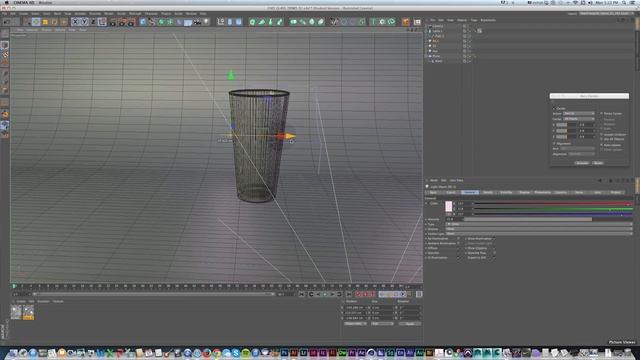Viewport: 640px width, 360px height.
Task: Toggle the Points Center checkbox
Action: click(602, 113)
